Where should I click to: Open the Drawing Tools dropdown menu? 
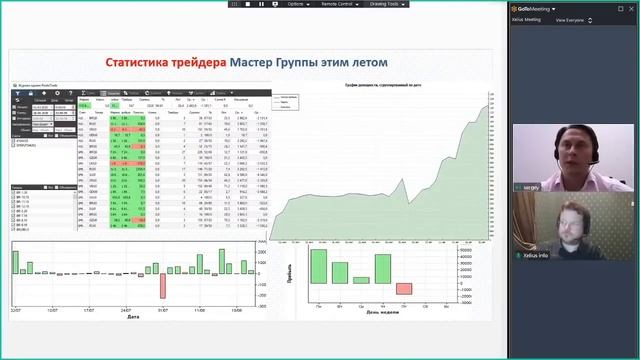coord(387,4)
